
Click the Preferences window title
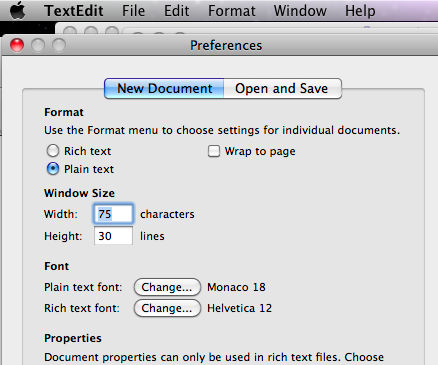click(x=226, y=45)
